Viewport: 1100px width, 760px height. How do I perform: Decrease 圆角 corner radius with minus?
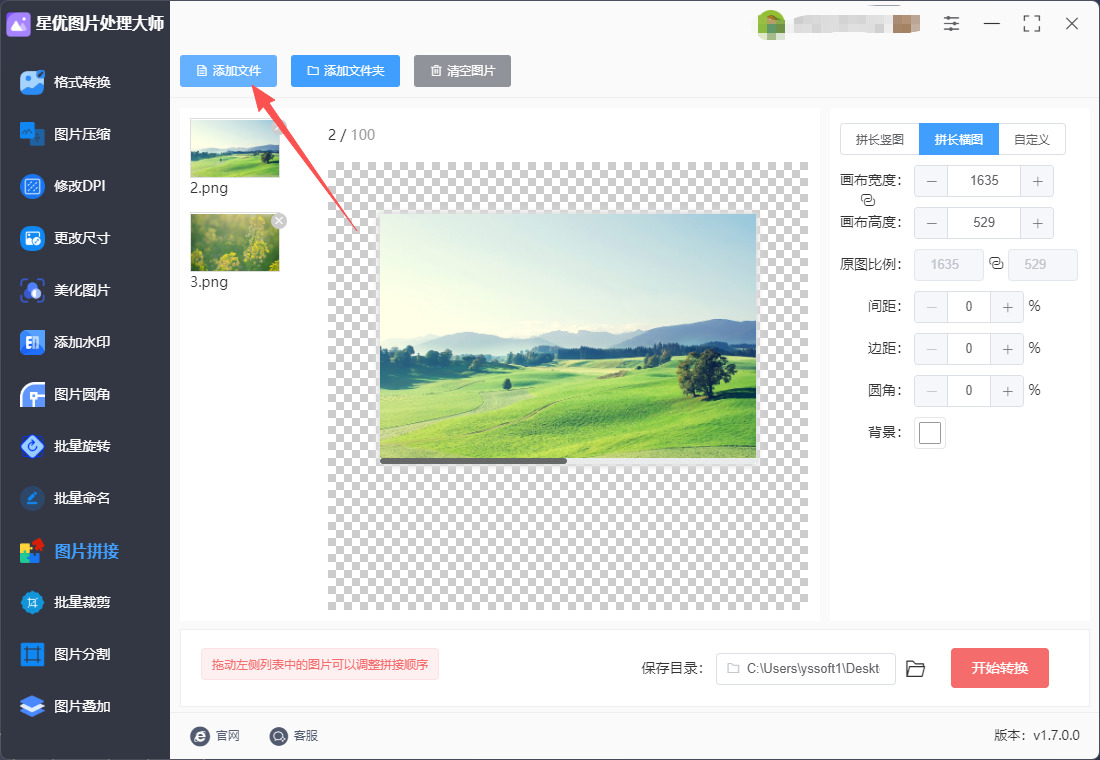(932, 391)
